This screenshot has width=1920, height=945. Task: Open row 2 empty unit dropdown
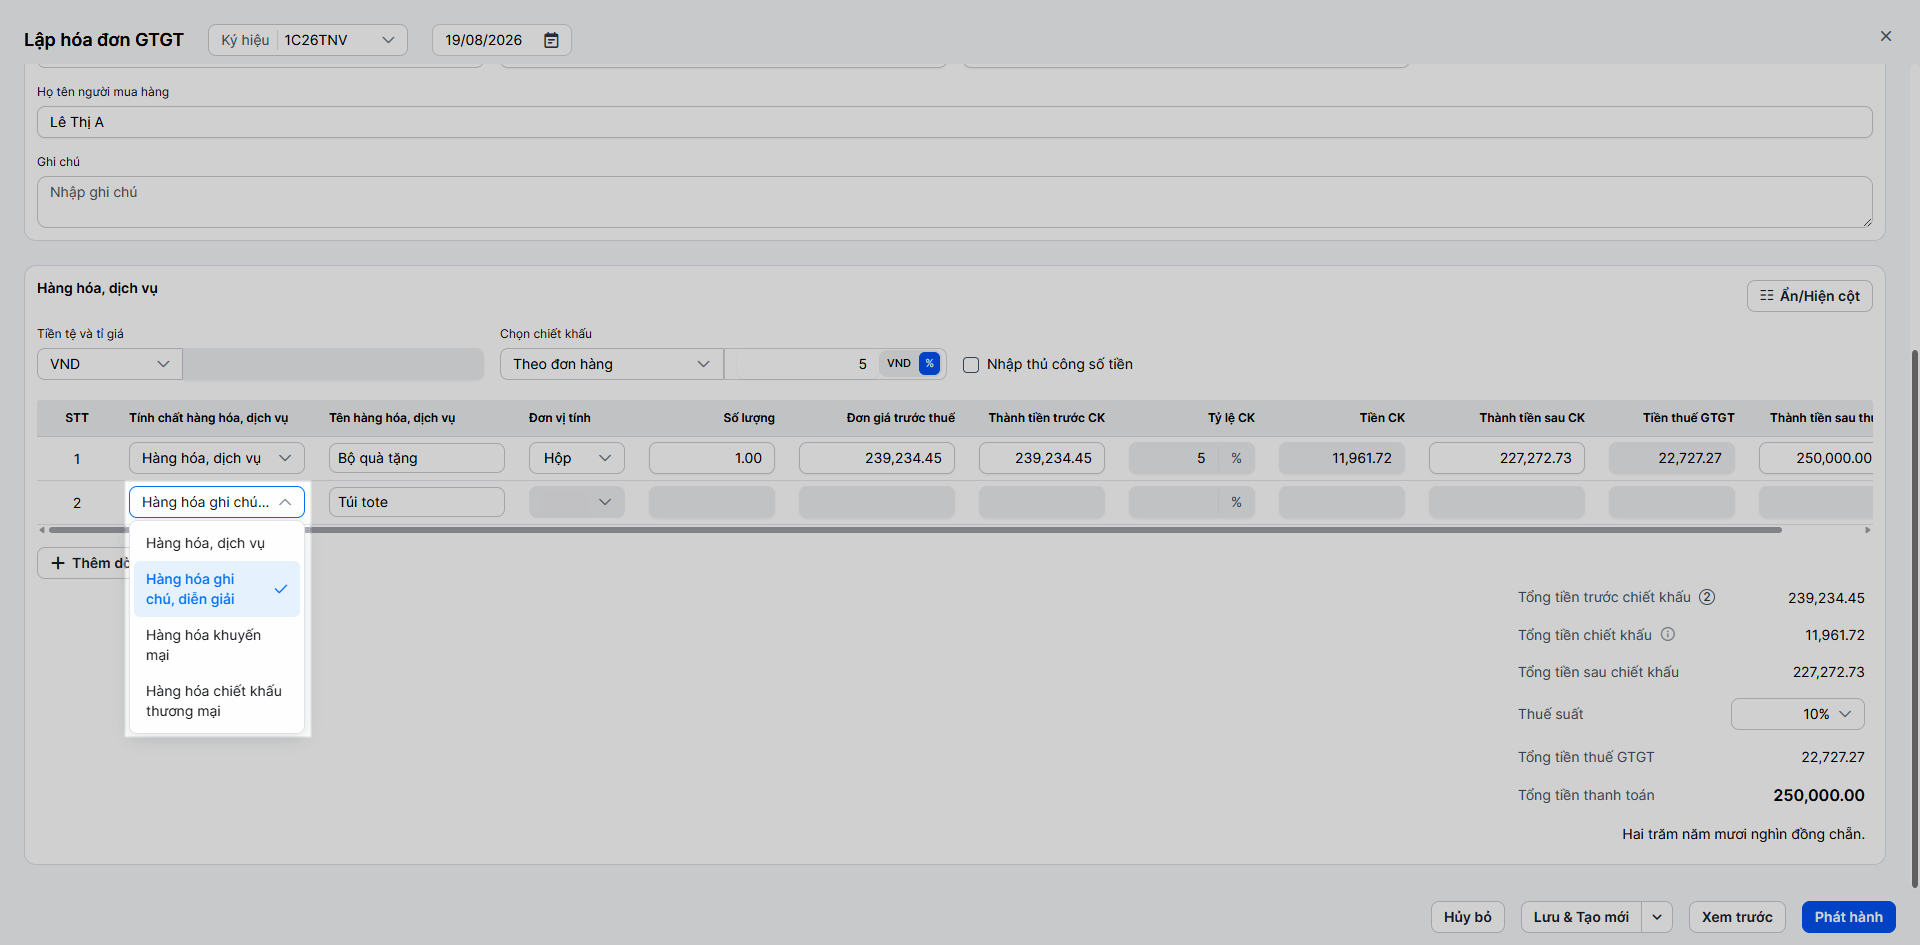(577, 502)
